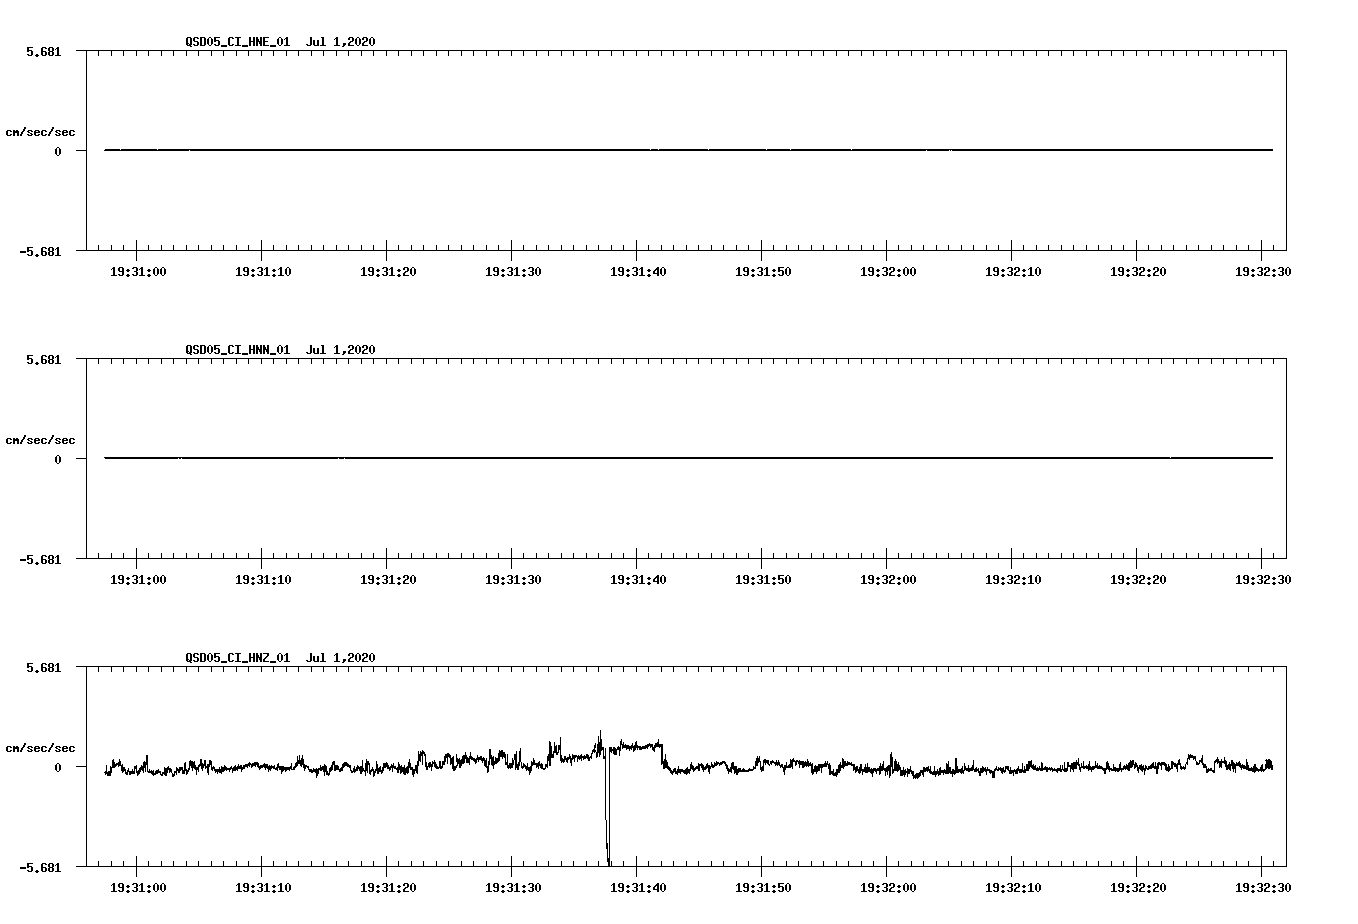
Task: Click the -5.681 lower limit of HNE plot
Action: (x=40, y=251)
